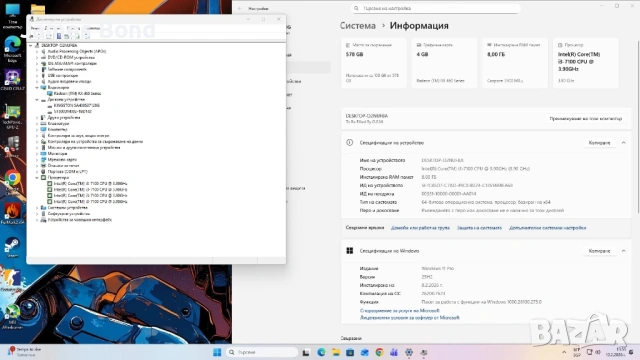This screenshot has height=360, width=640.
Task: Click the back arrow in Device Manager toolbar
Action: (31, 36)
